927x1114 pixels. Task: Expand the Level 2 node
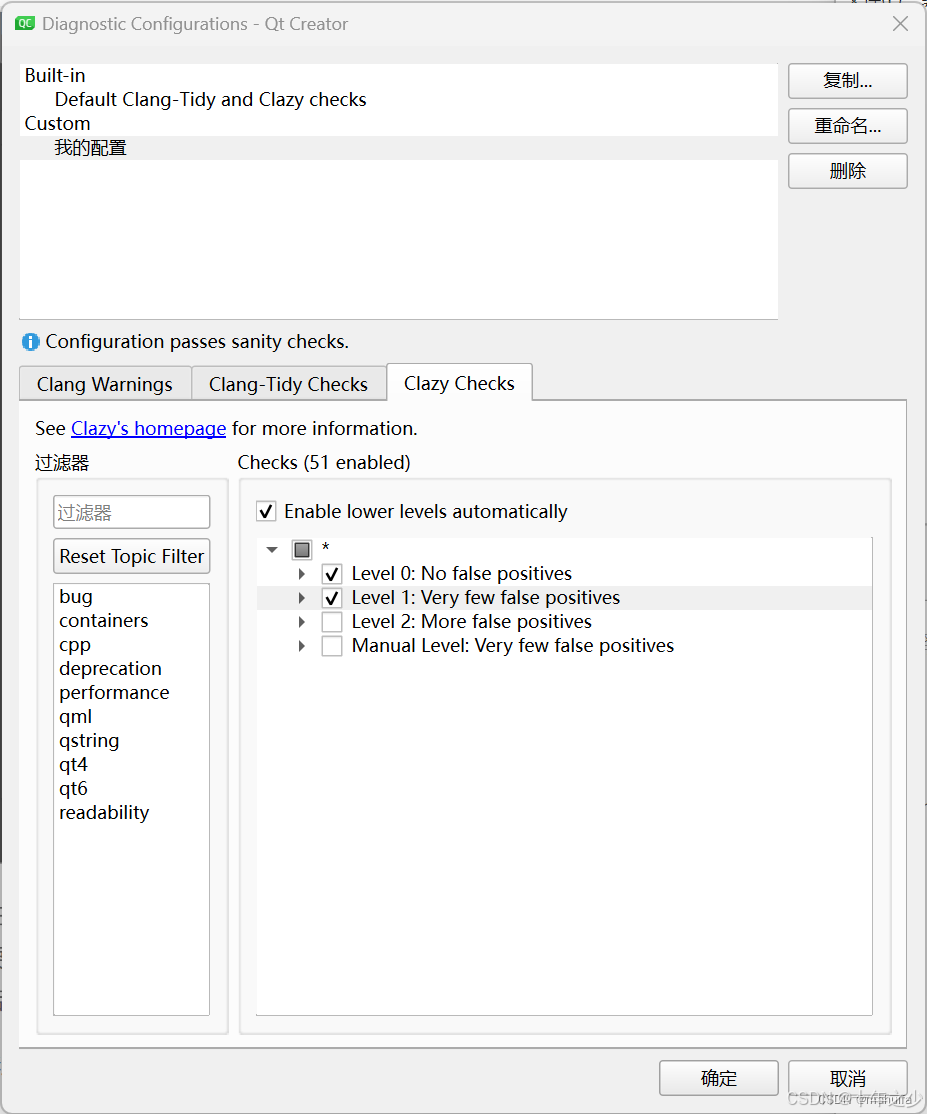click(302, 621)
